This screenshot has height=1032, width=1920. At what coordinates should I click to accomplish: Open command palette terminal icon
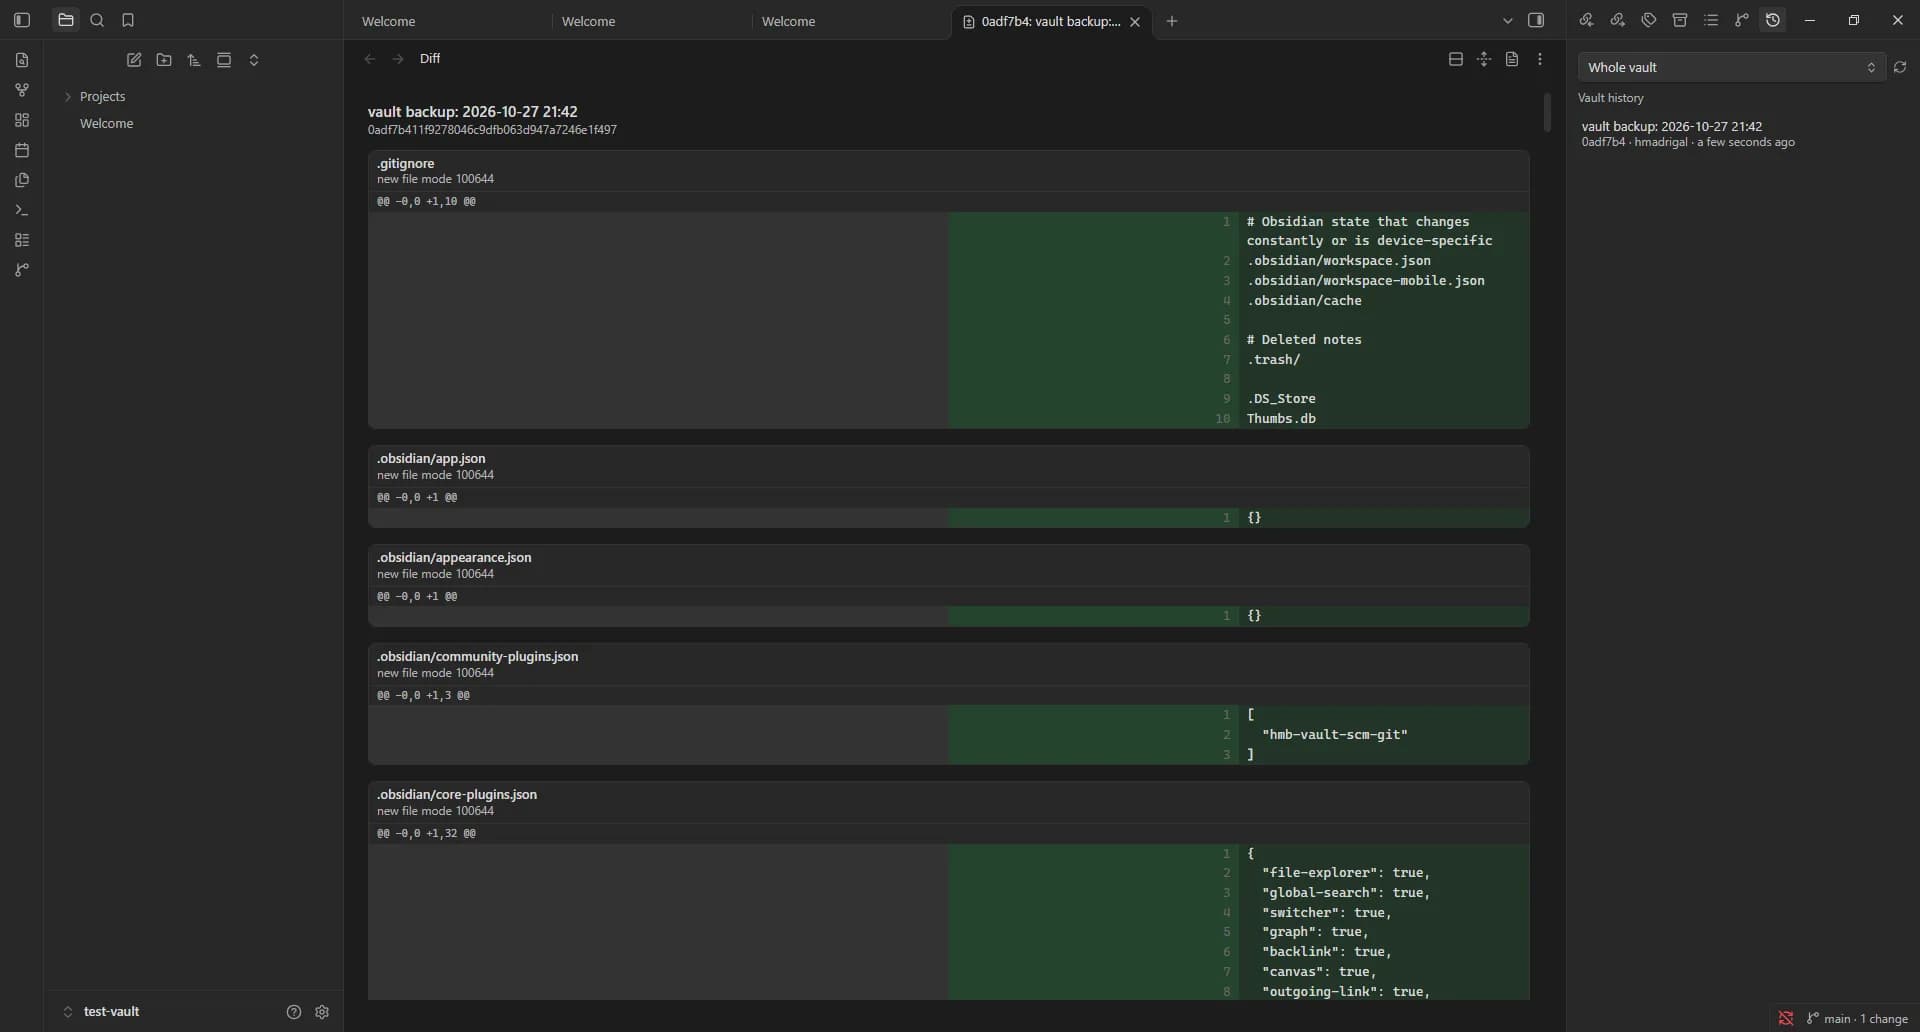(22, 210)
